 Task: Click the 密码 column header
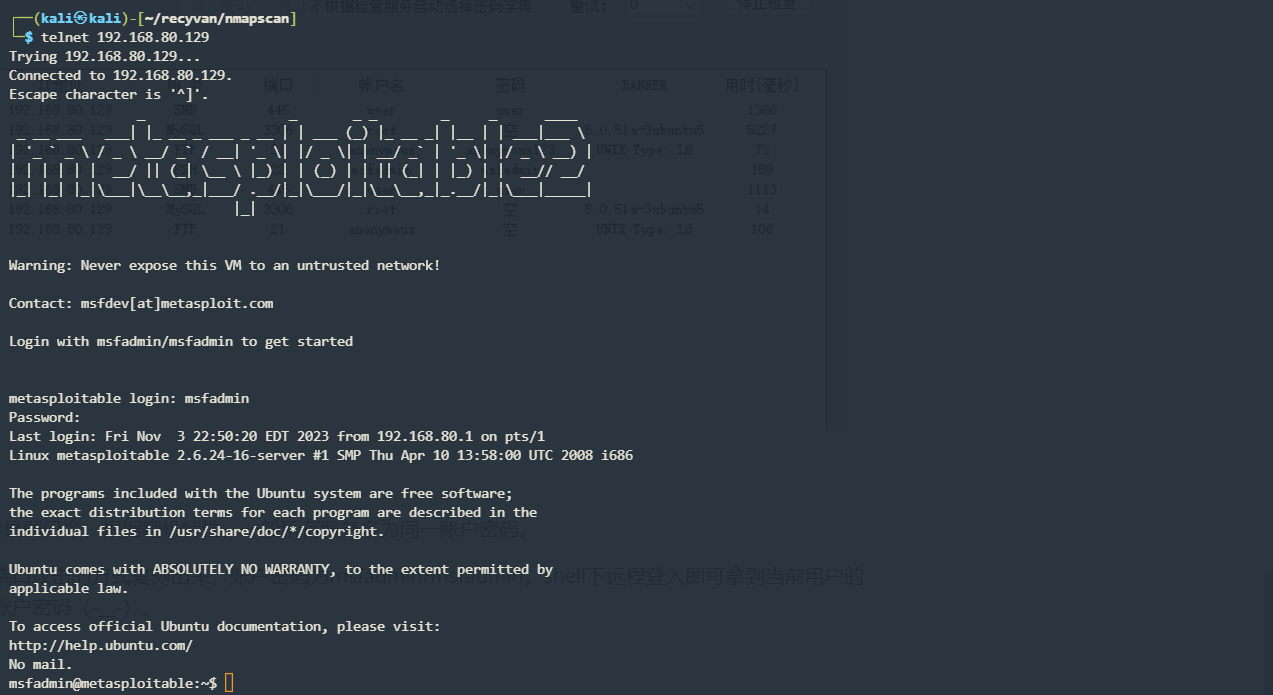[510, 85]
